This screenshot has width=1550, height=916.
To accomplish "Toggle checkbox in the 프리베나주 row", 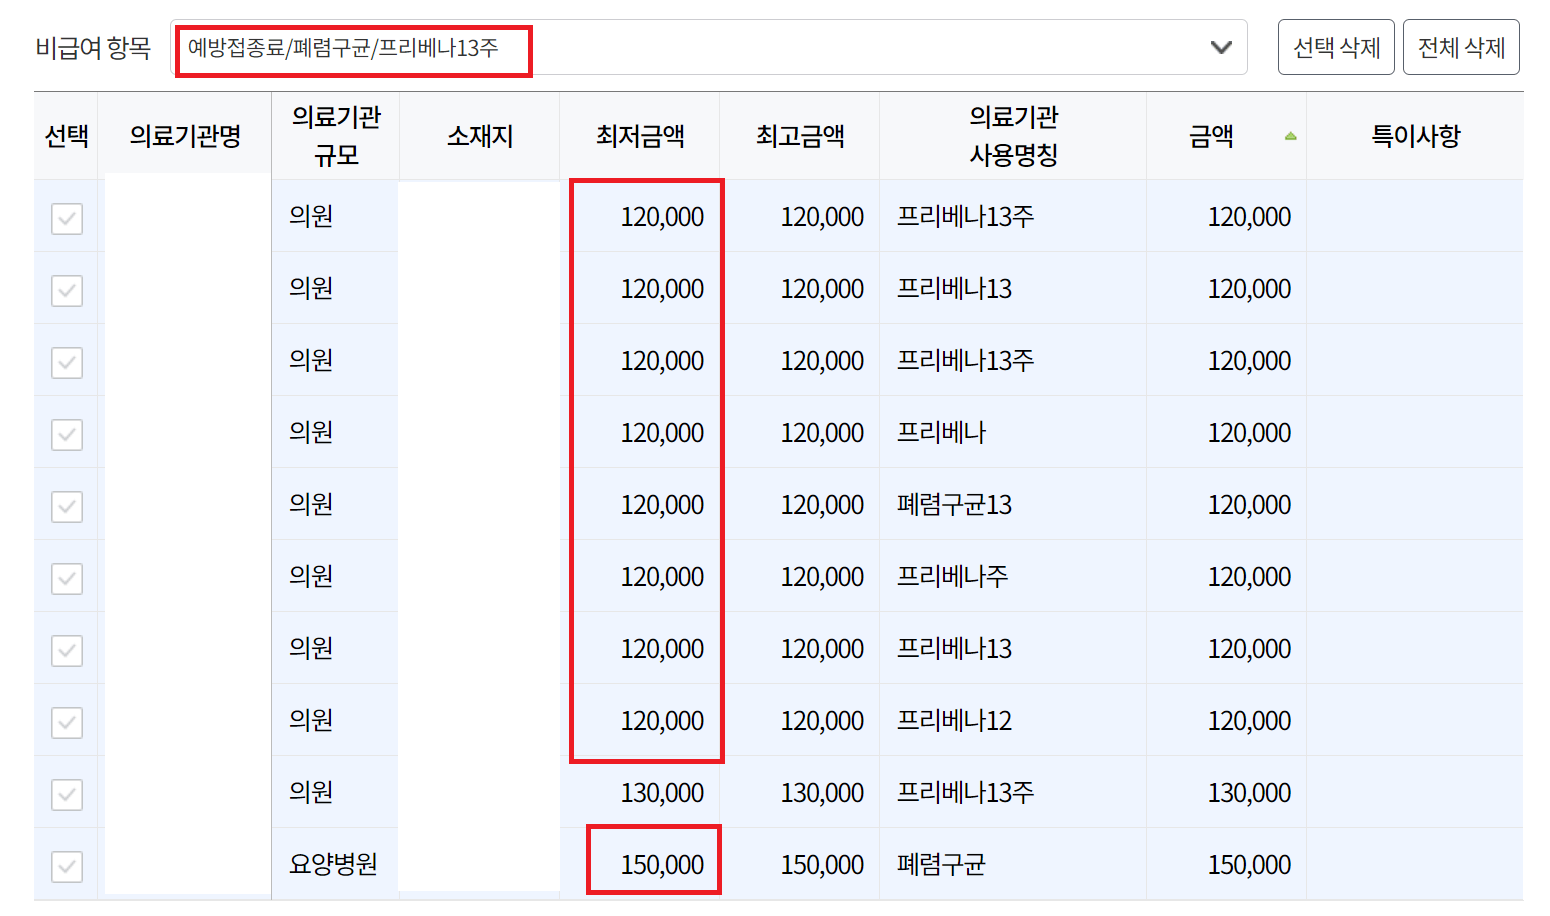I will [67, 579].
